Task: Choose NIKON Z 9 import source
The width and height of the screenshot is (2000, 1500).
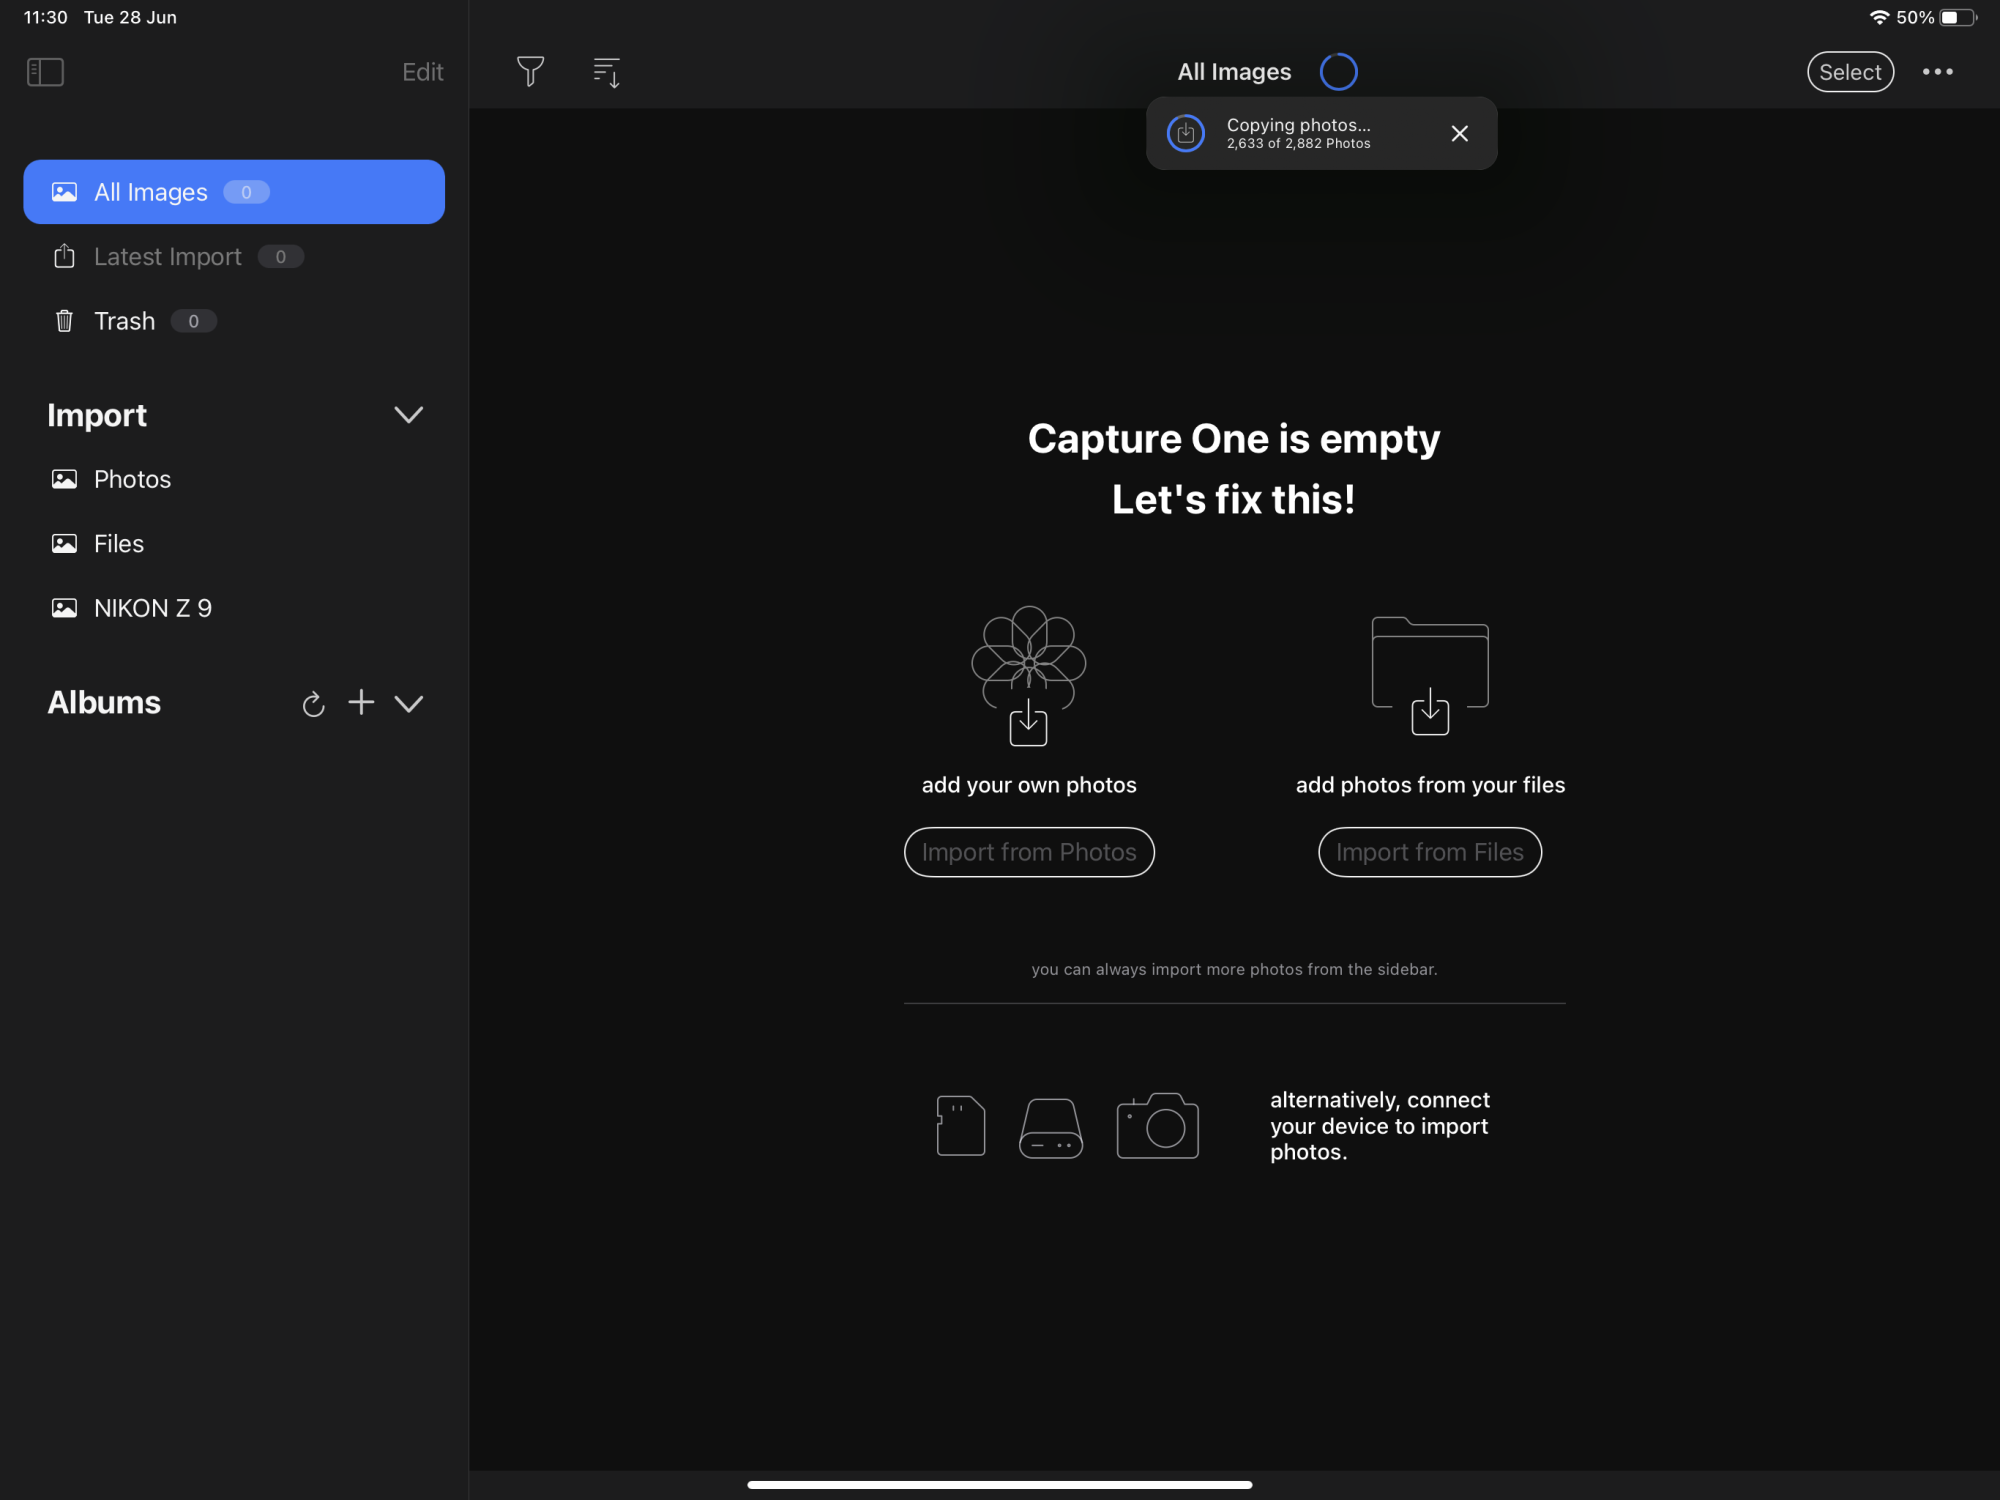Action: coord(152,608)
